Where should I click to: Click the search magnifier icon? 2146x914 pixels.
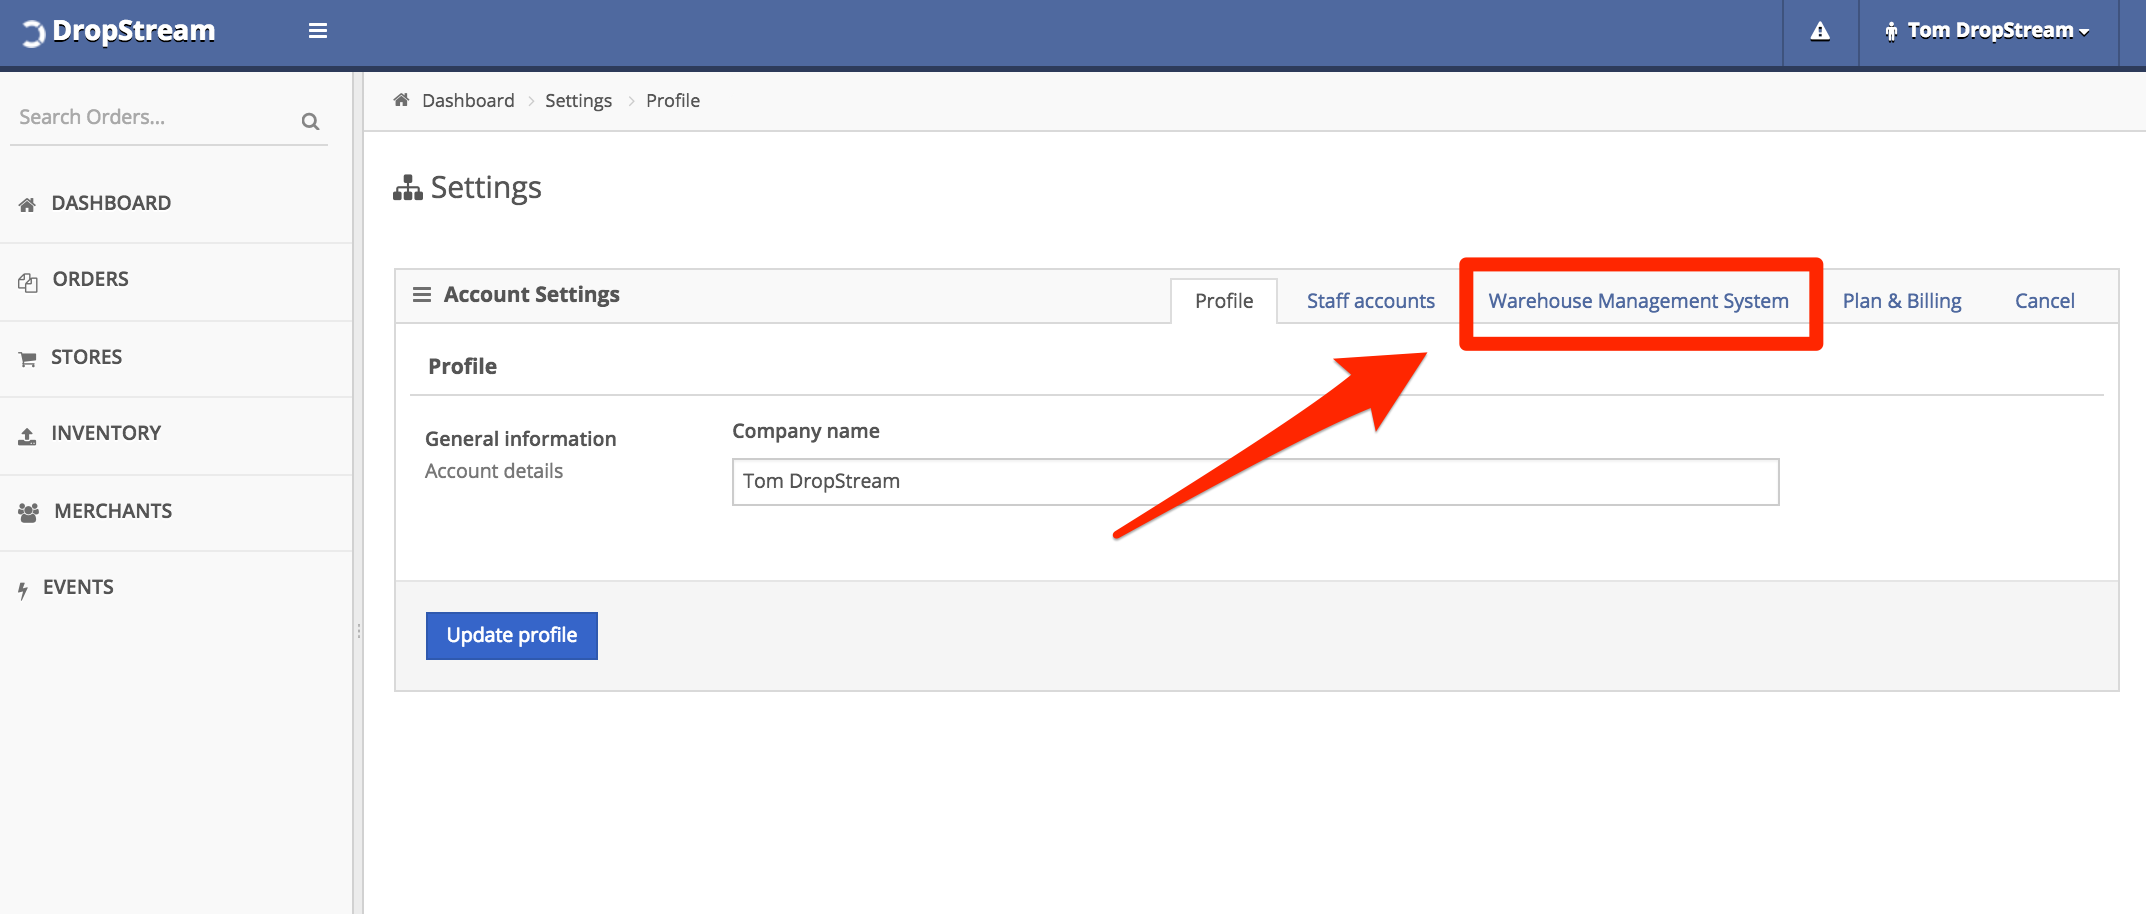click(x=310, y=122)
